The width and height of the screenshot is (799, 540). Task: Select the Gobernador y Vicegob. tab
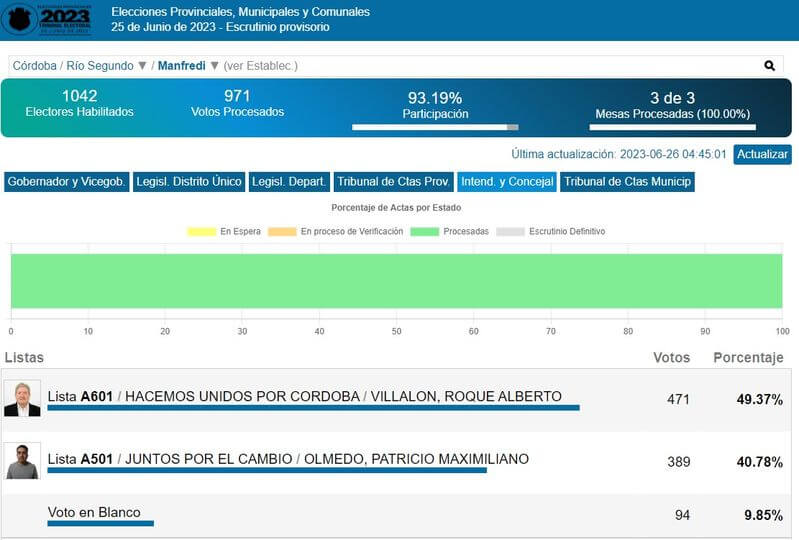pyautogui.click(x=66, y=182)
